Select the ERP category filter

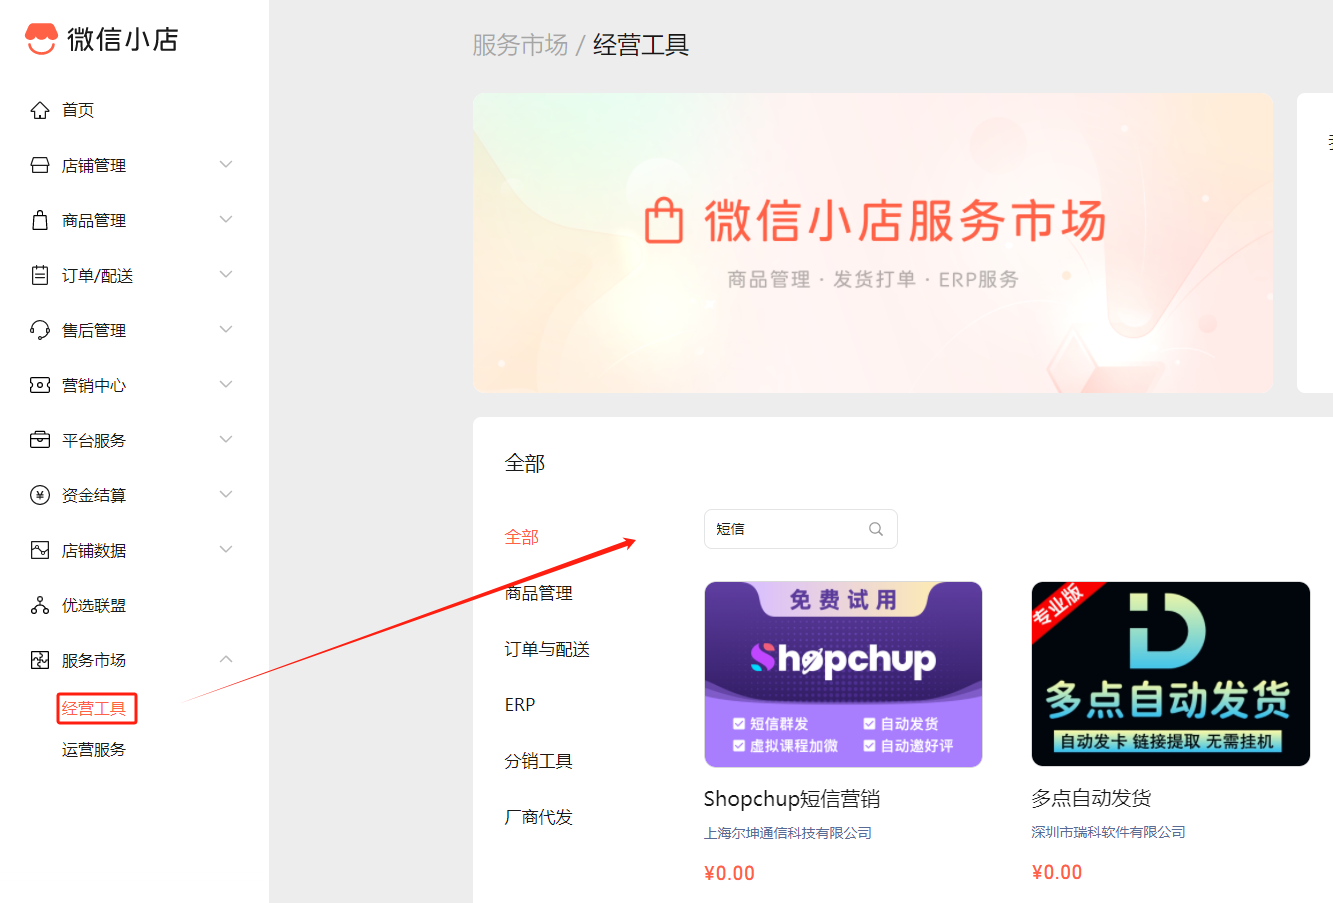(520, 705)
